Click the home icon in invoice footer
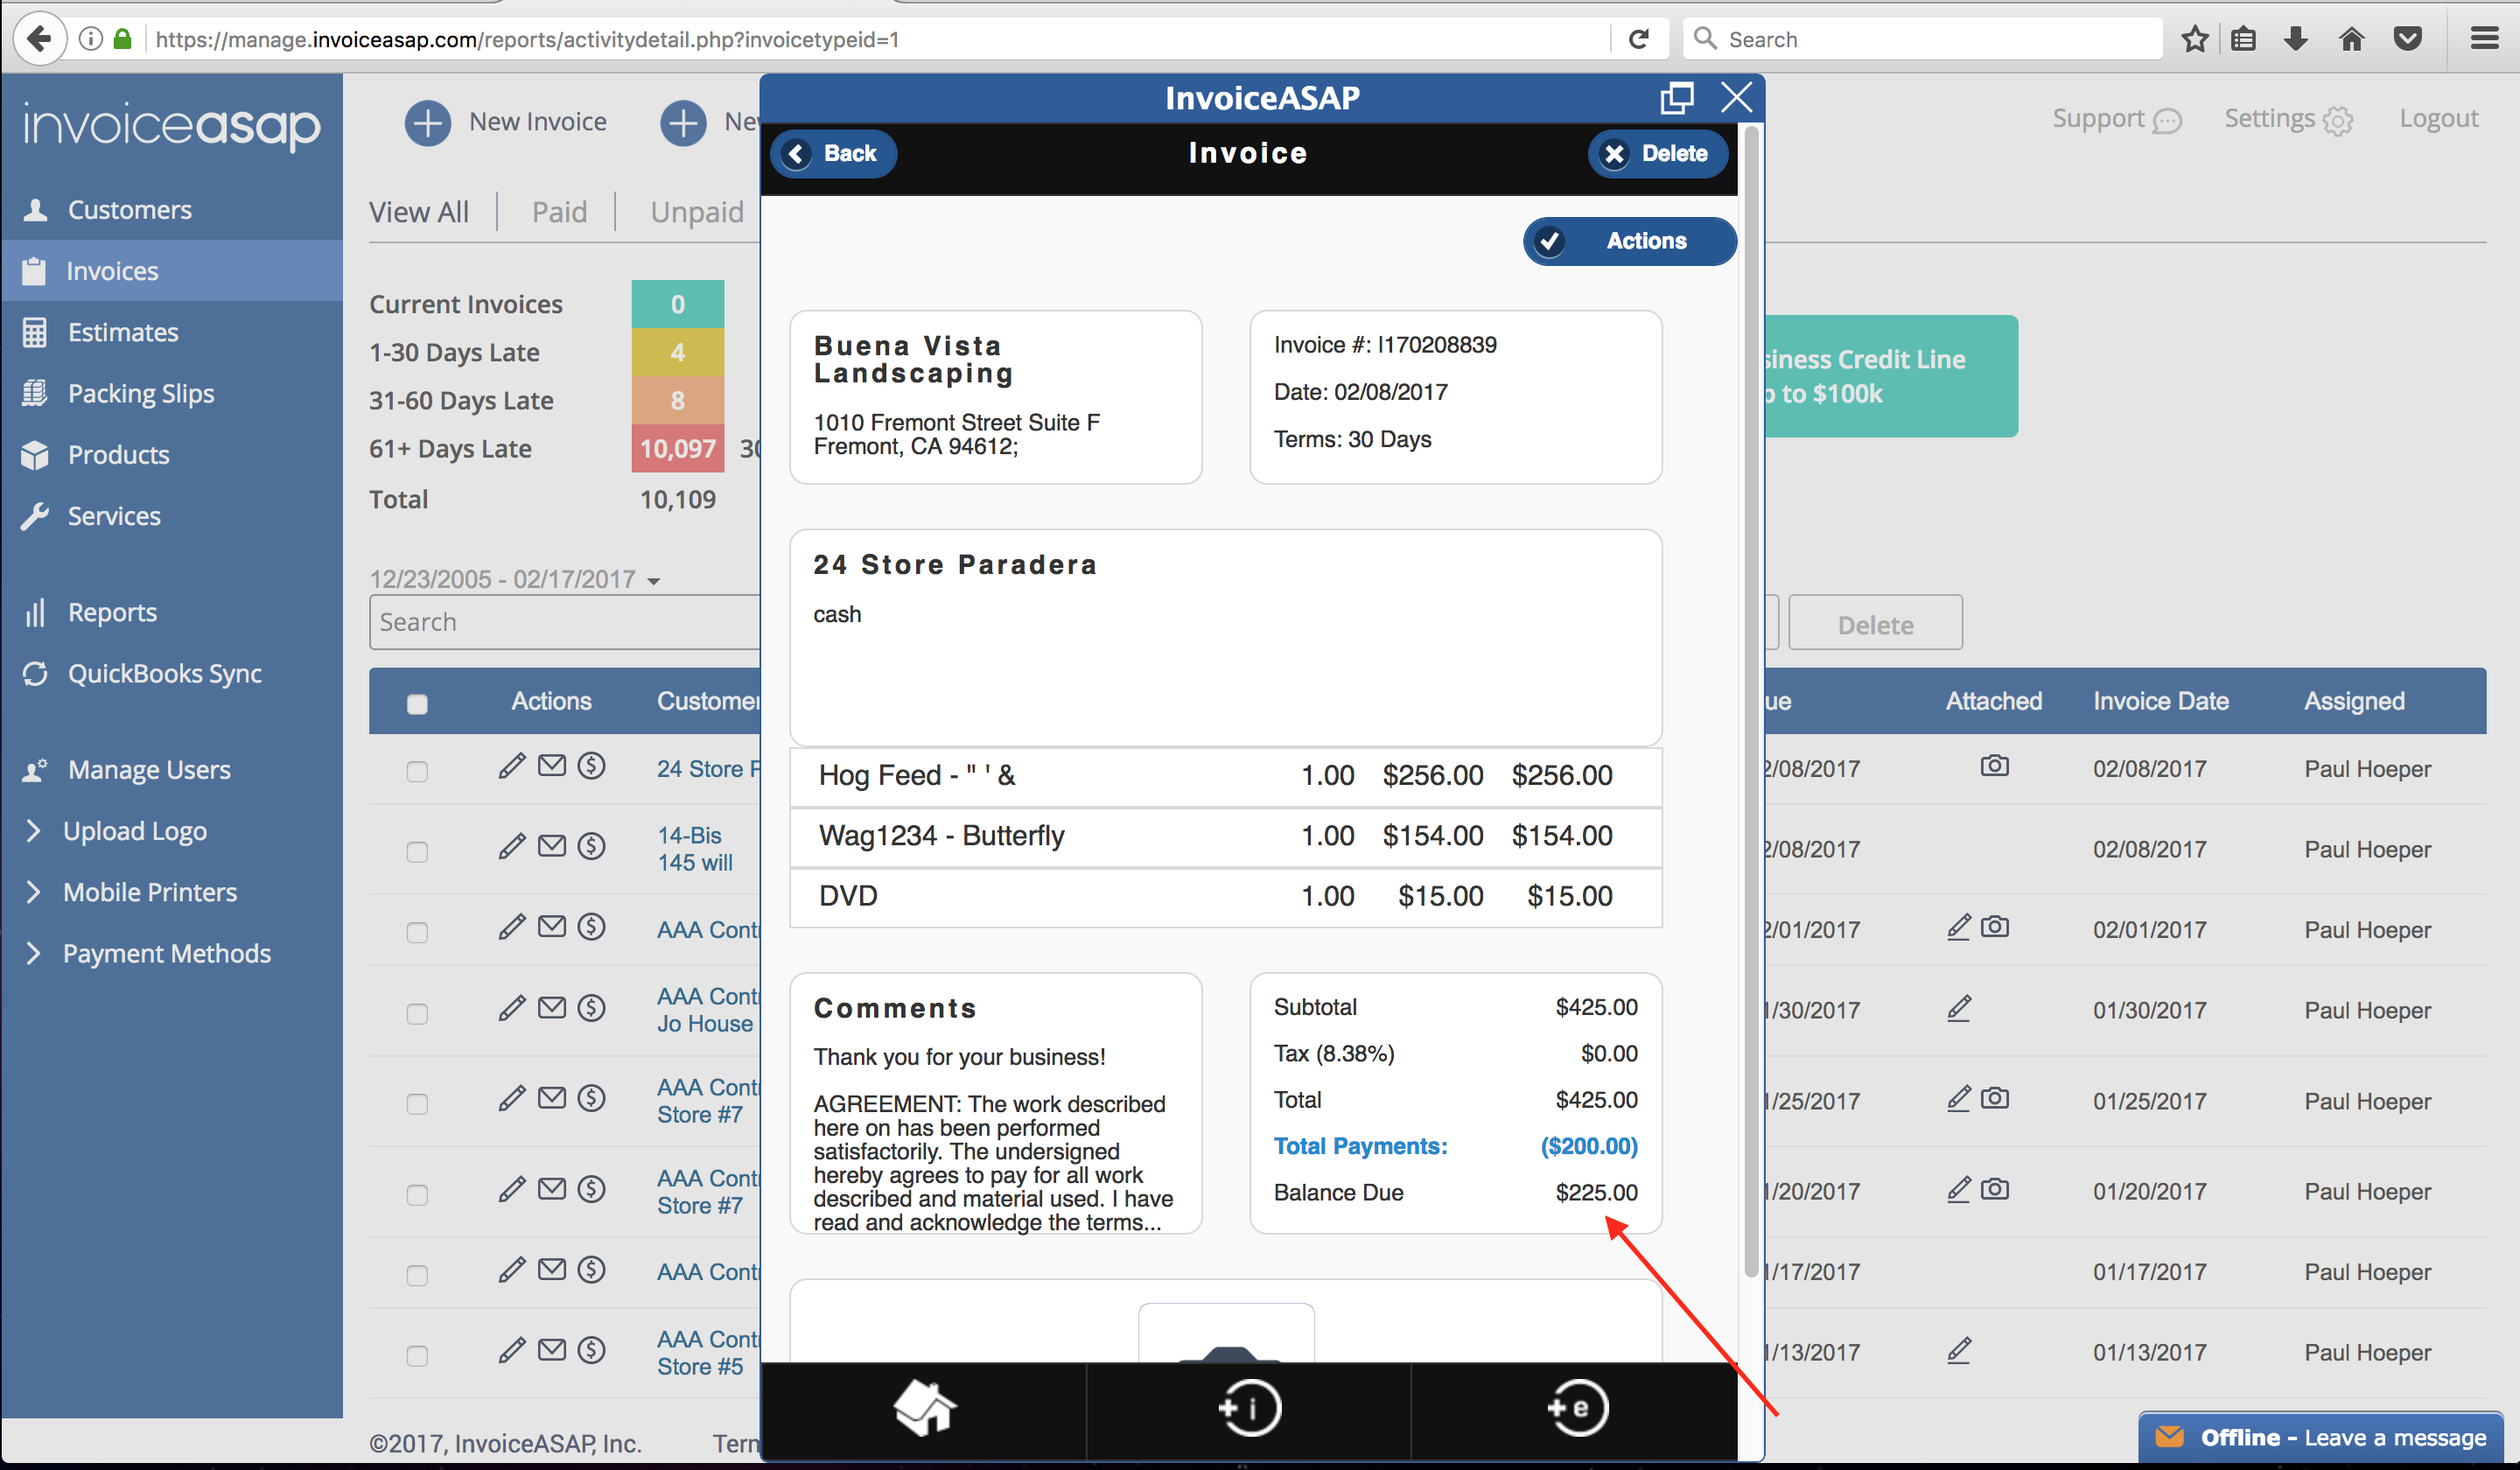The image size is (2520, 1470). (x=924, y=1408)
